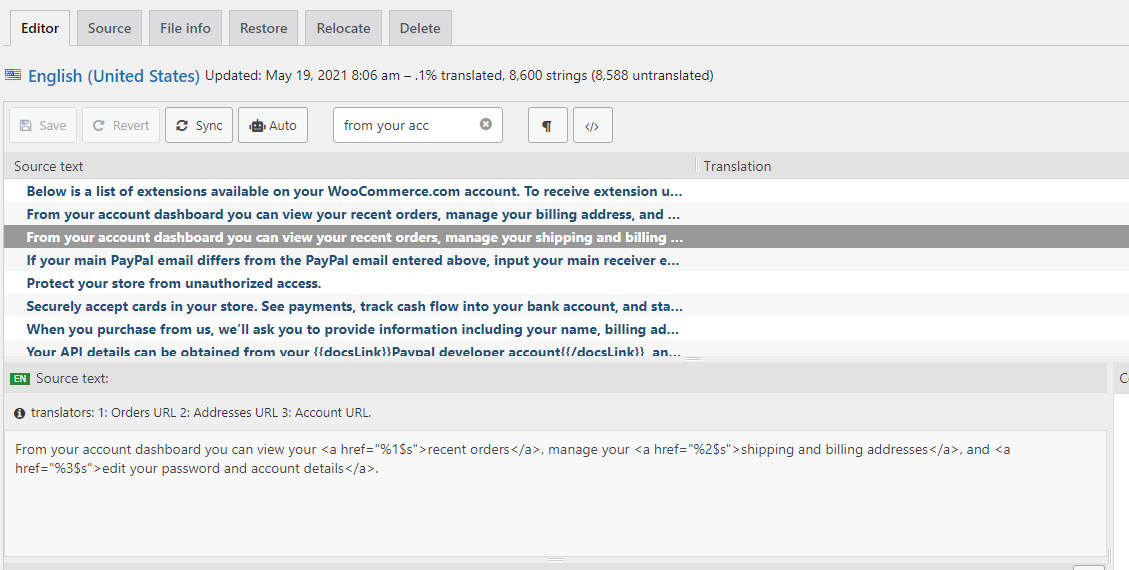This screenshot has height=570, width=1129.
Task: Sort by the Source text column header
Action: pos(49,166)
